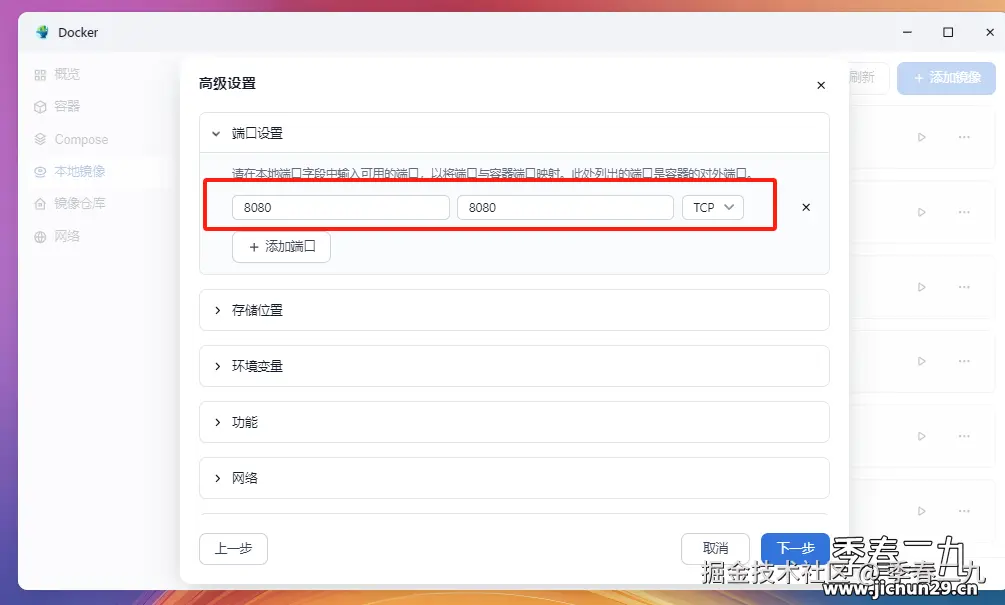
Task: Click the Compose layers icon
Action: click(40, 139)
